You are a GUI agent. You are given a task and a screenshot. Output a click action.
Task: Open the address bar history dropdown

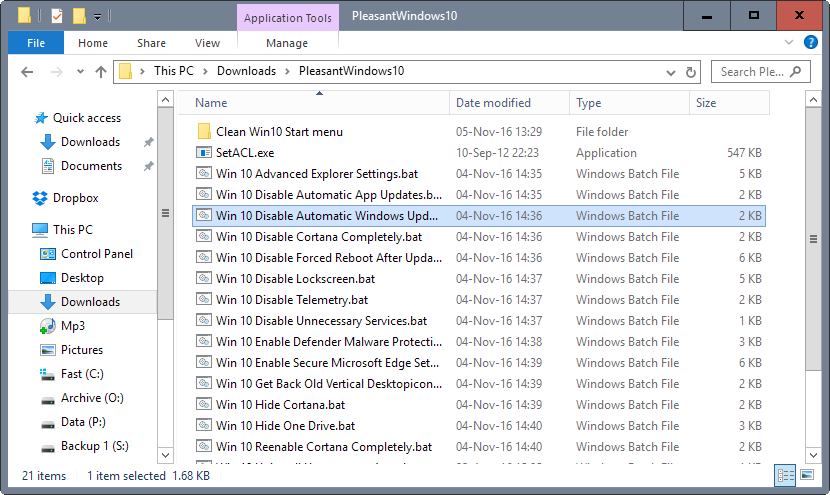click(671, 73)
